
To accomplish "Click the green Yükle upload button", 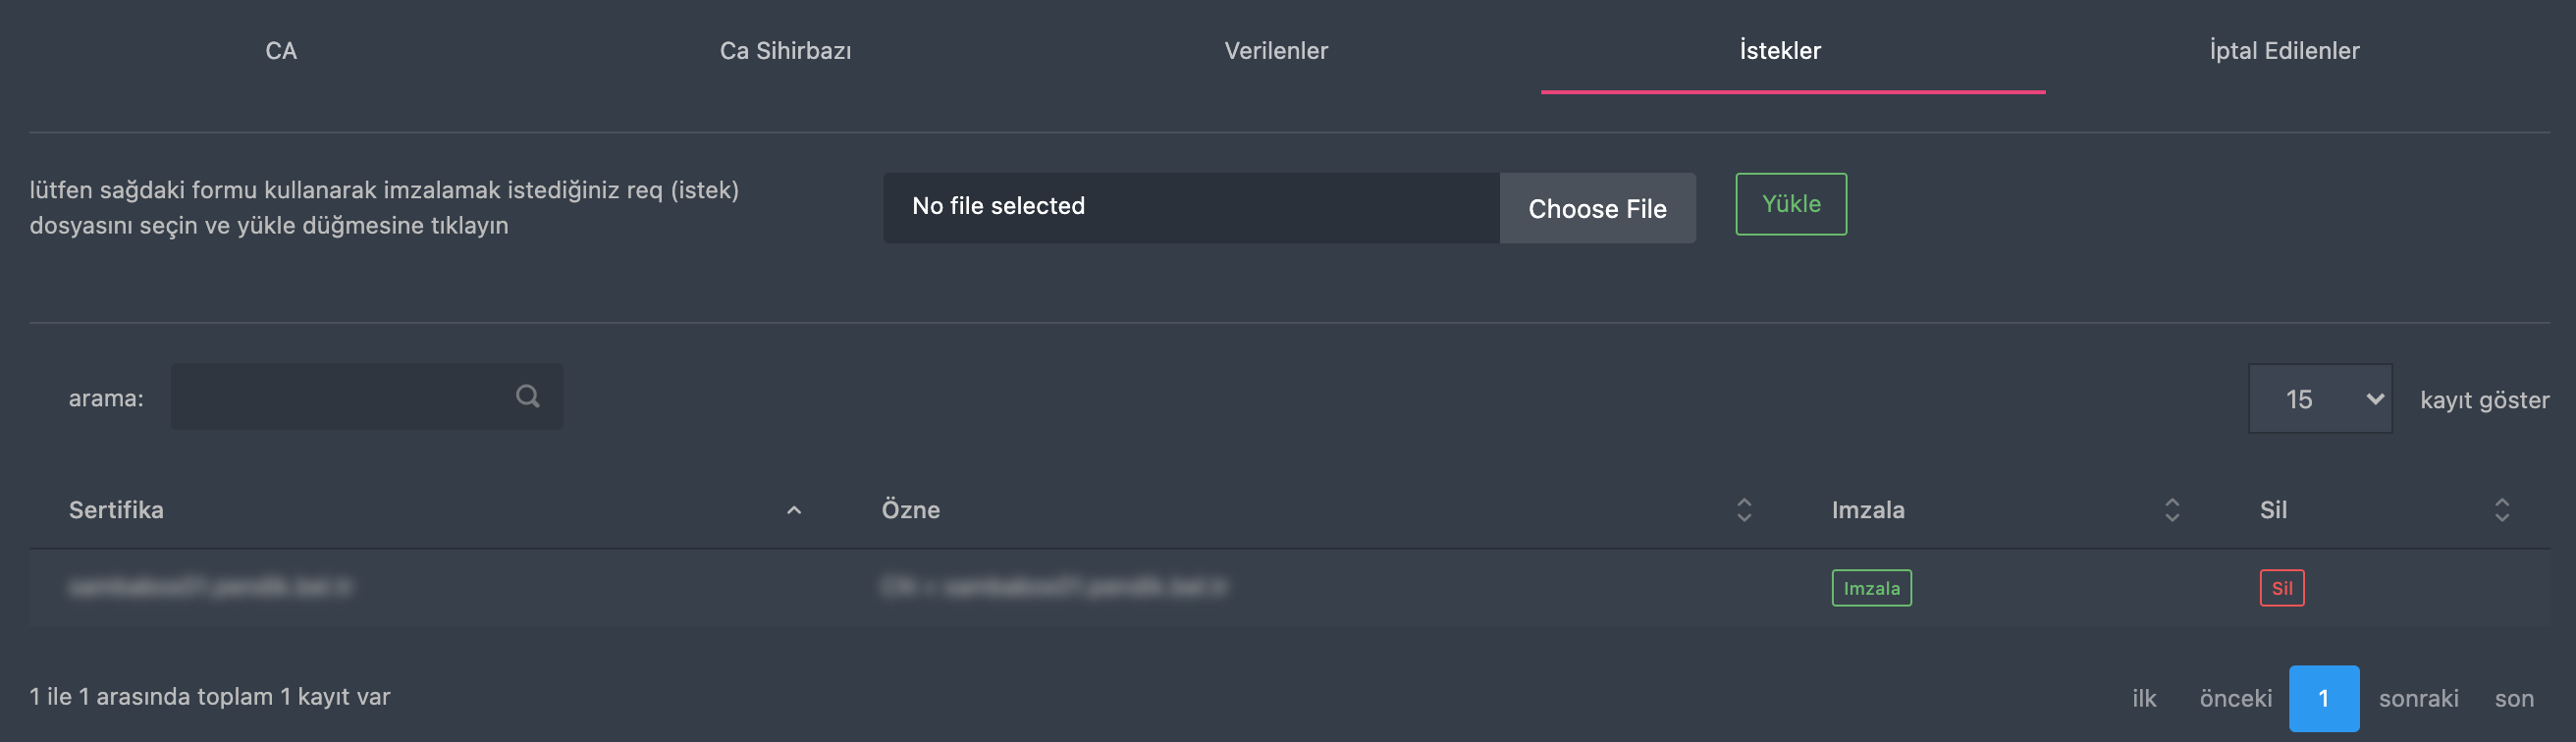I will (x=1791, y=204).
